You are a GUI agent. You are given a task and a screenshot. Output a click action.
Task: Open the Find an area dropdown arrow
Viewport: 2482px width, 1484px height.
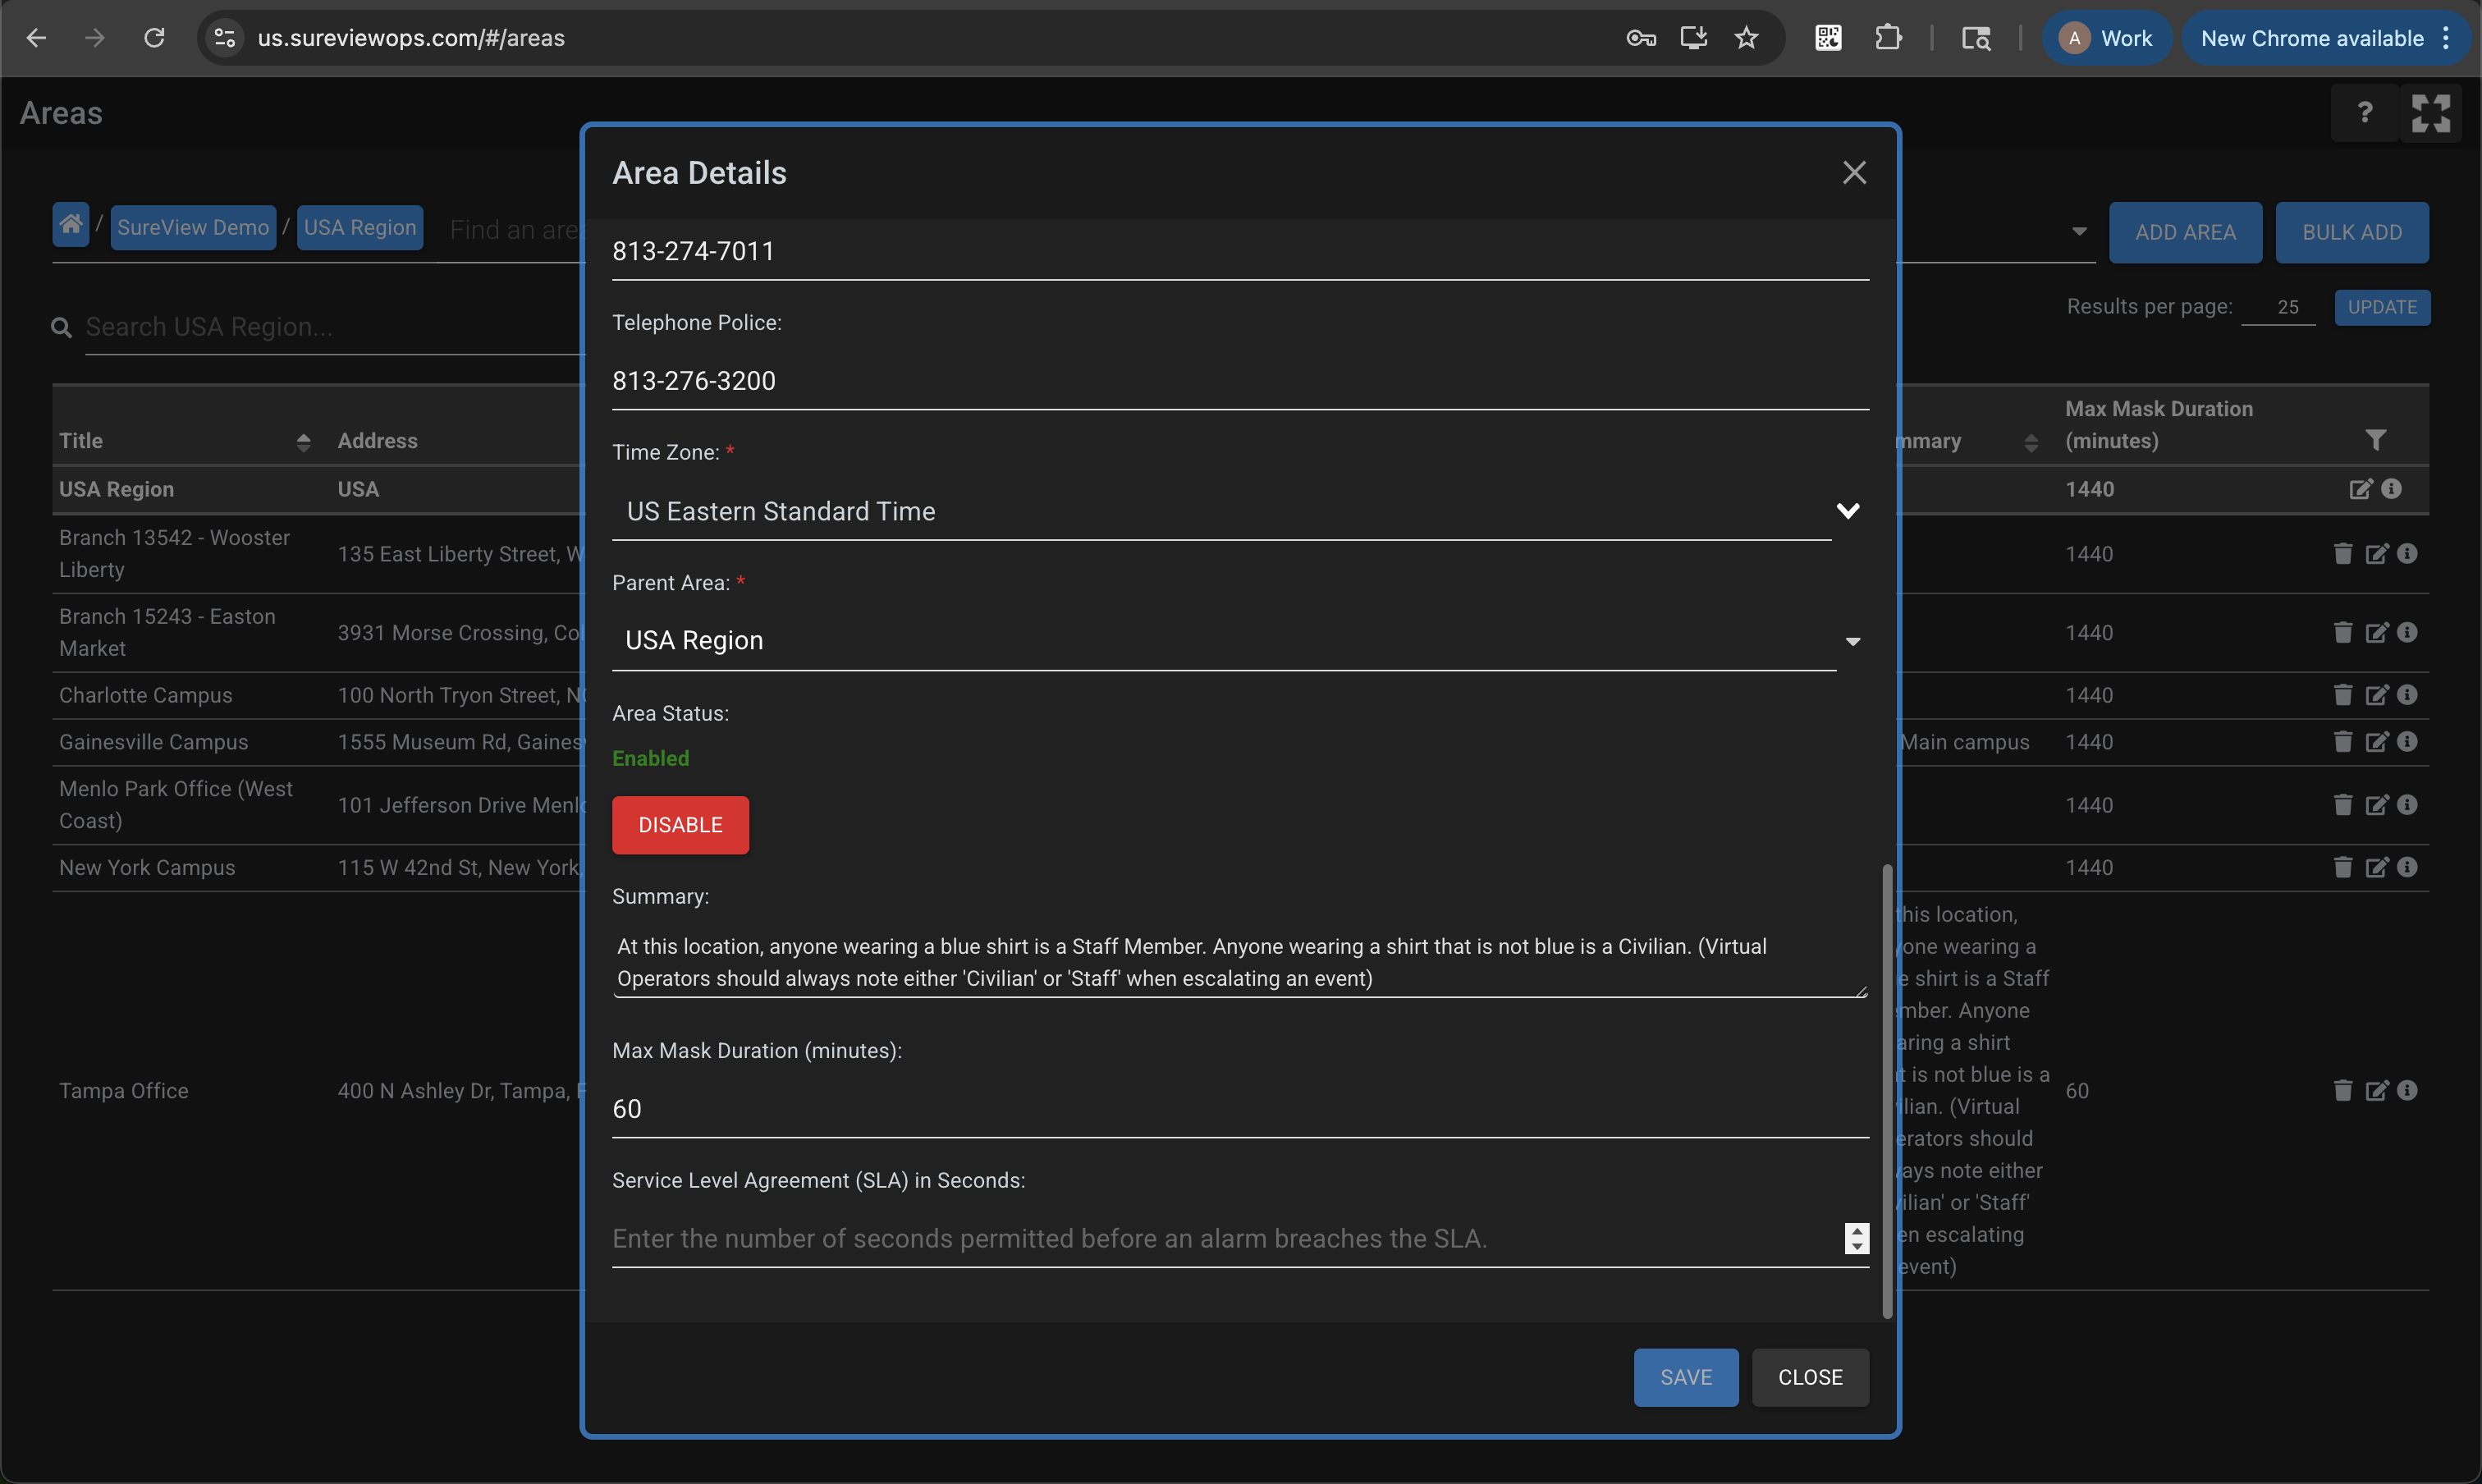coord(2079,231)
